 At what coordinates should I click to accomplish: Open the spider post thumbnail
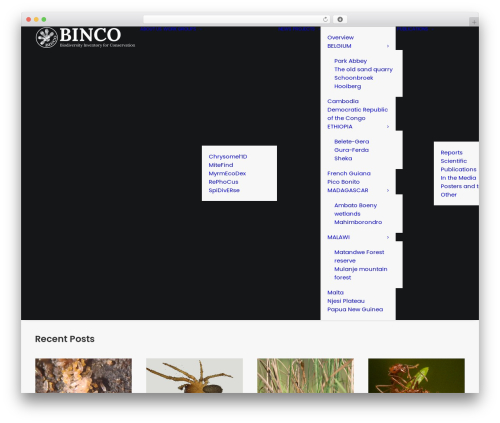(194, 376)
